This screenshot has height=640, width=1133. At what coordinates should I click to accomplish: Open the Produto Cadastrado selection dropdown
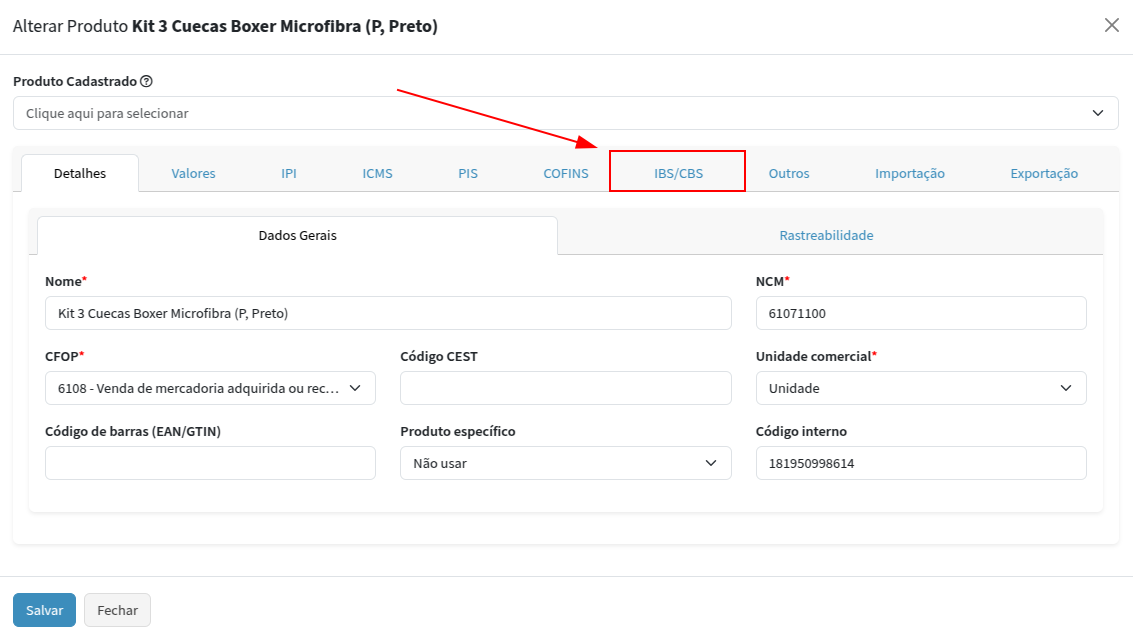click(x=565, y=113)
